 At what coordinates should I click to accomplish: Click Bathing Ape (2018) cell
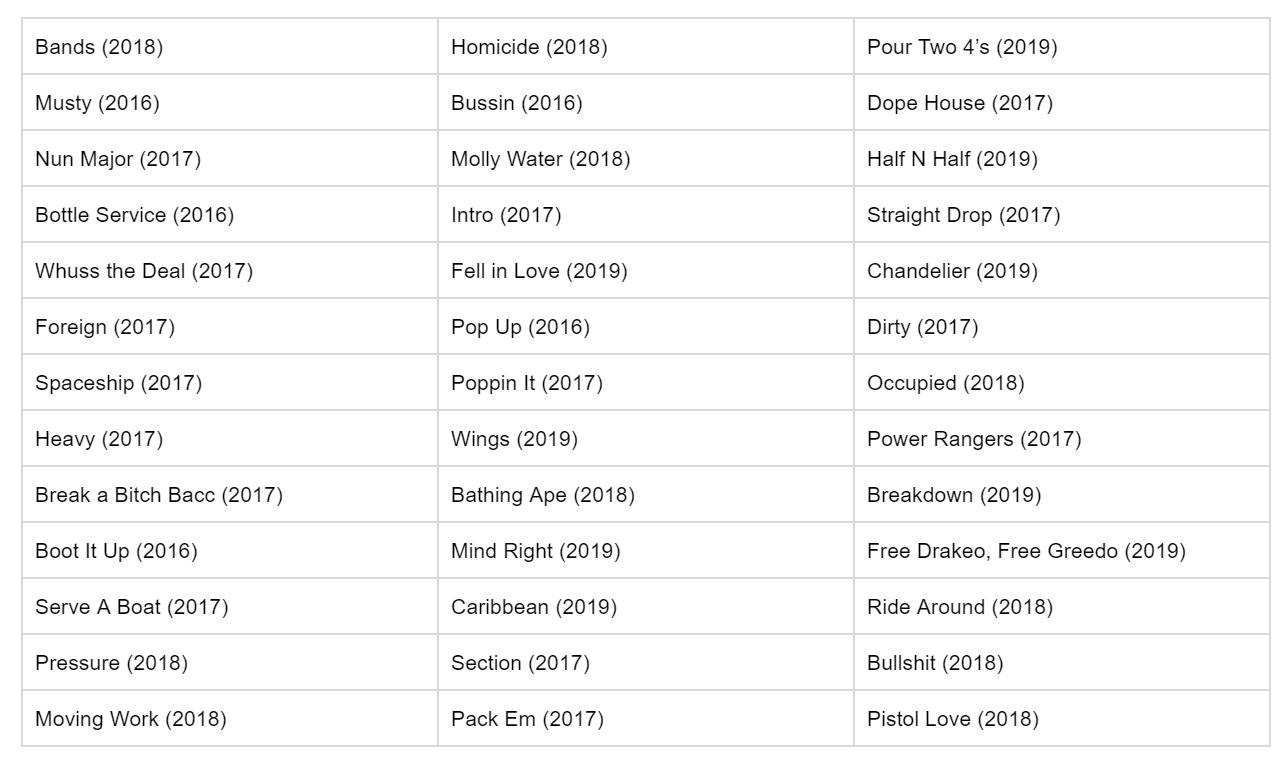646,494
